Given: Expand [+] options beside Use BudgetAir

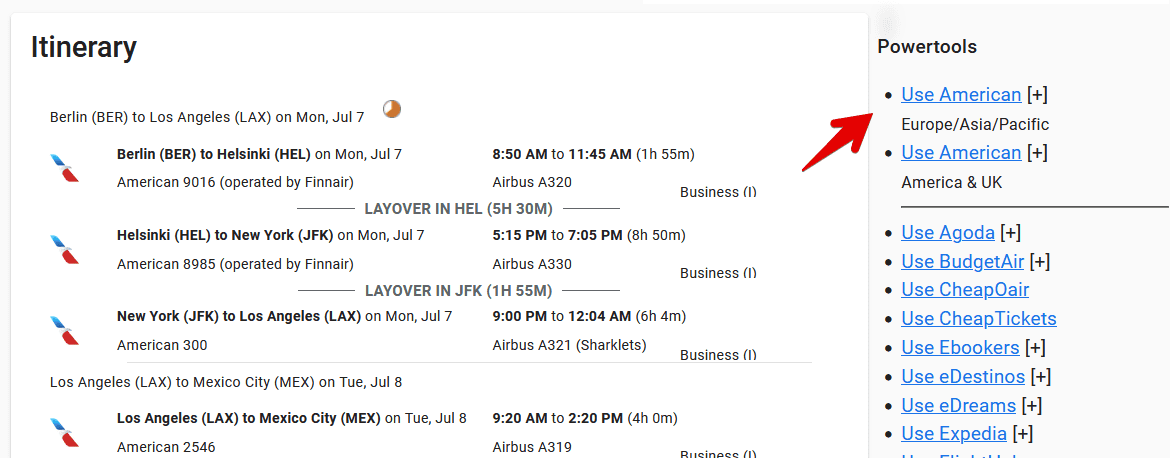Looking at the screenshot, I should (x=1040, y=262).
